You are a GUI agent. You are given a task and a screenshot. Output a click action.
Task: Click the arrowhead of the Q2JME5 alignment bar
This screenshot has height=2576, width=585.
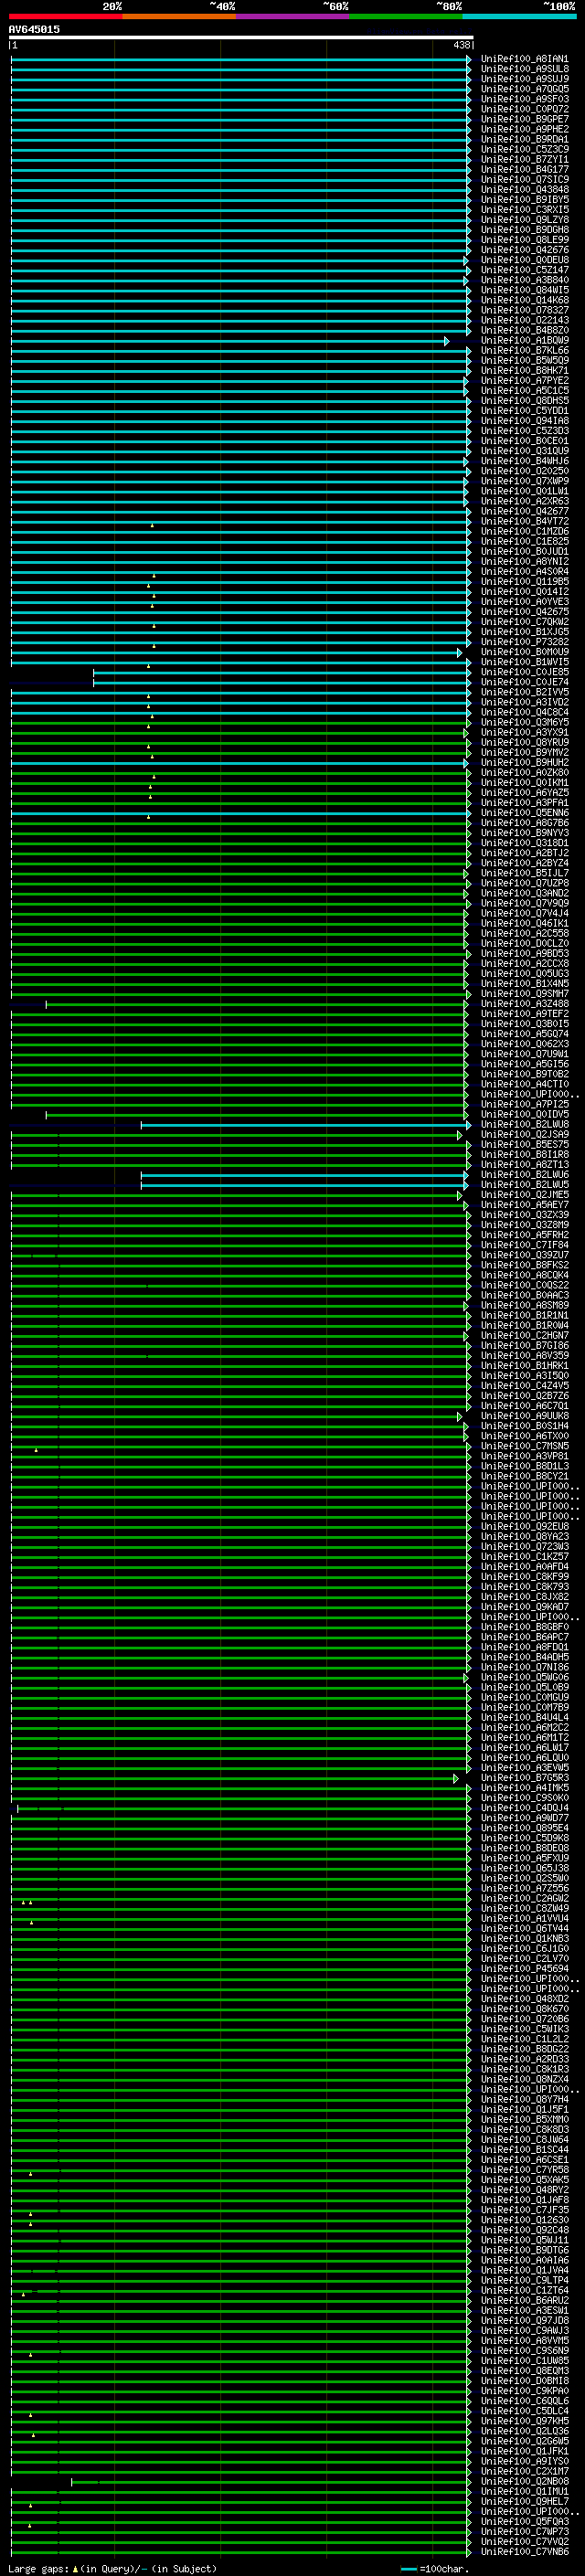[460, 1195]
